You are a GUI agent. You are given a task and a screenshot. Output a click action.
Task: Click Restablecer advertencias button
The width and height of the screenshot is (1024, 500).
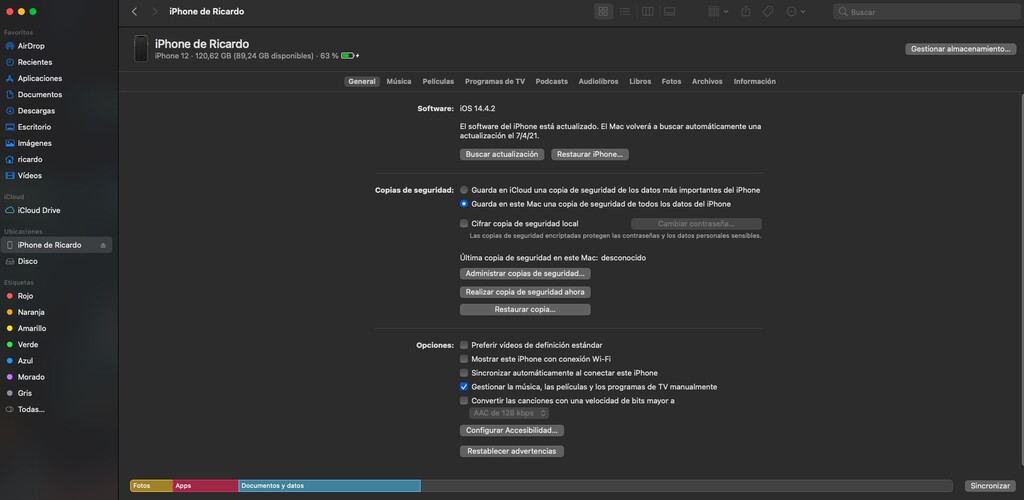512,451
